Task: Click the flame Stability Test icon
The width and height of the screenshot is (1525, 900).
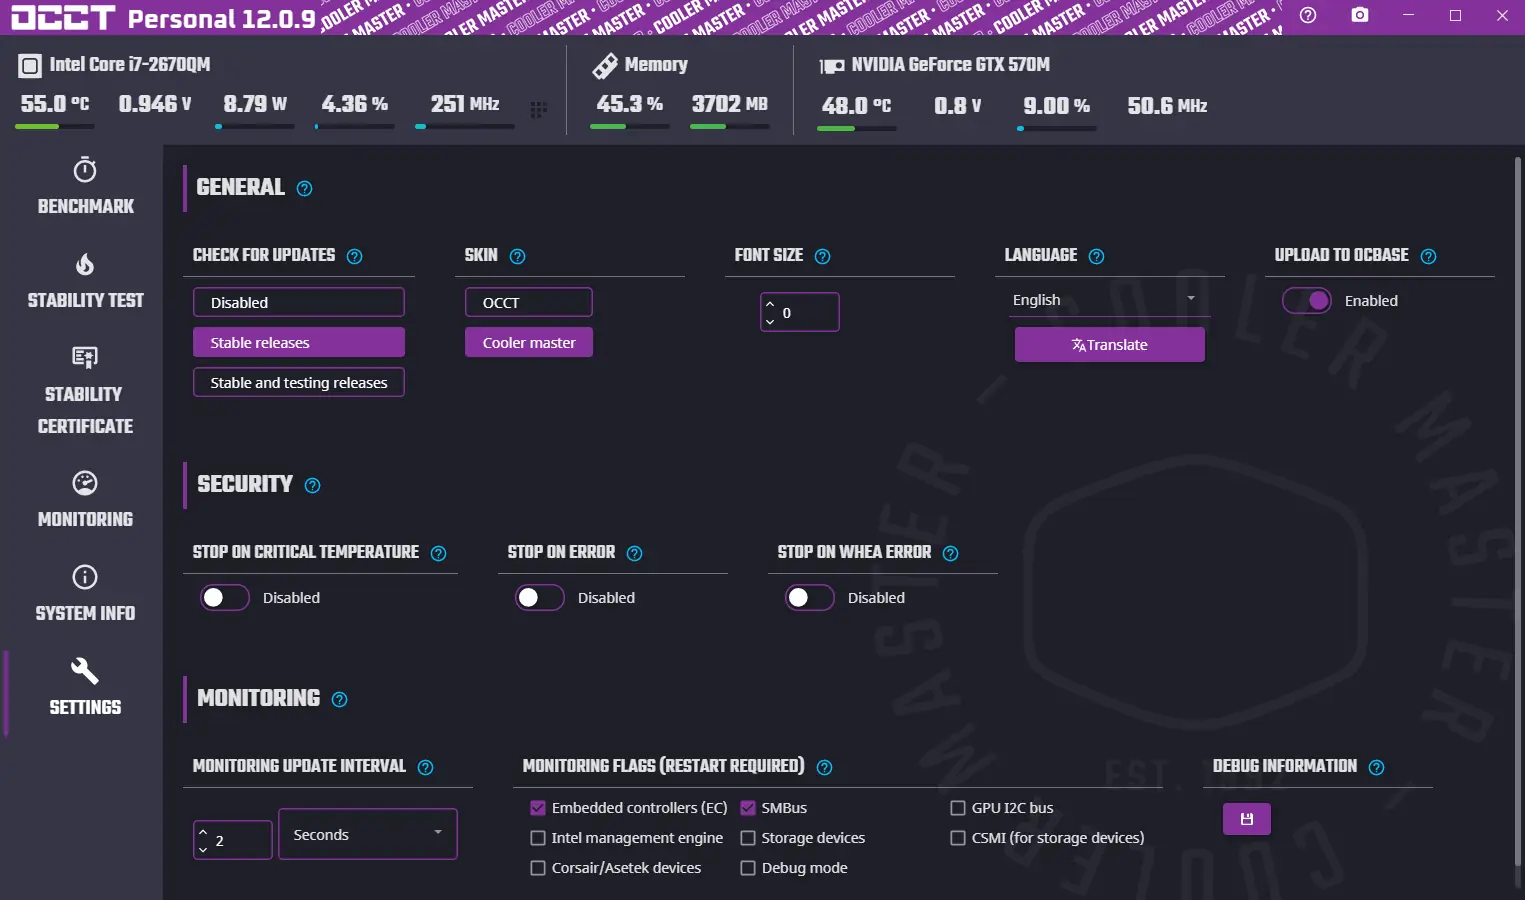Action: tap(85, 265)
